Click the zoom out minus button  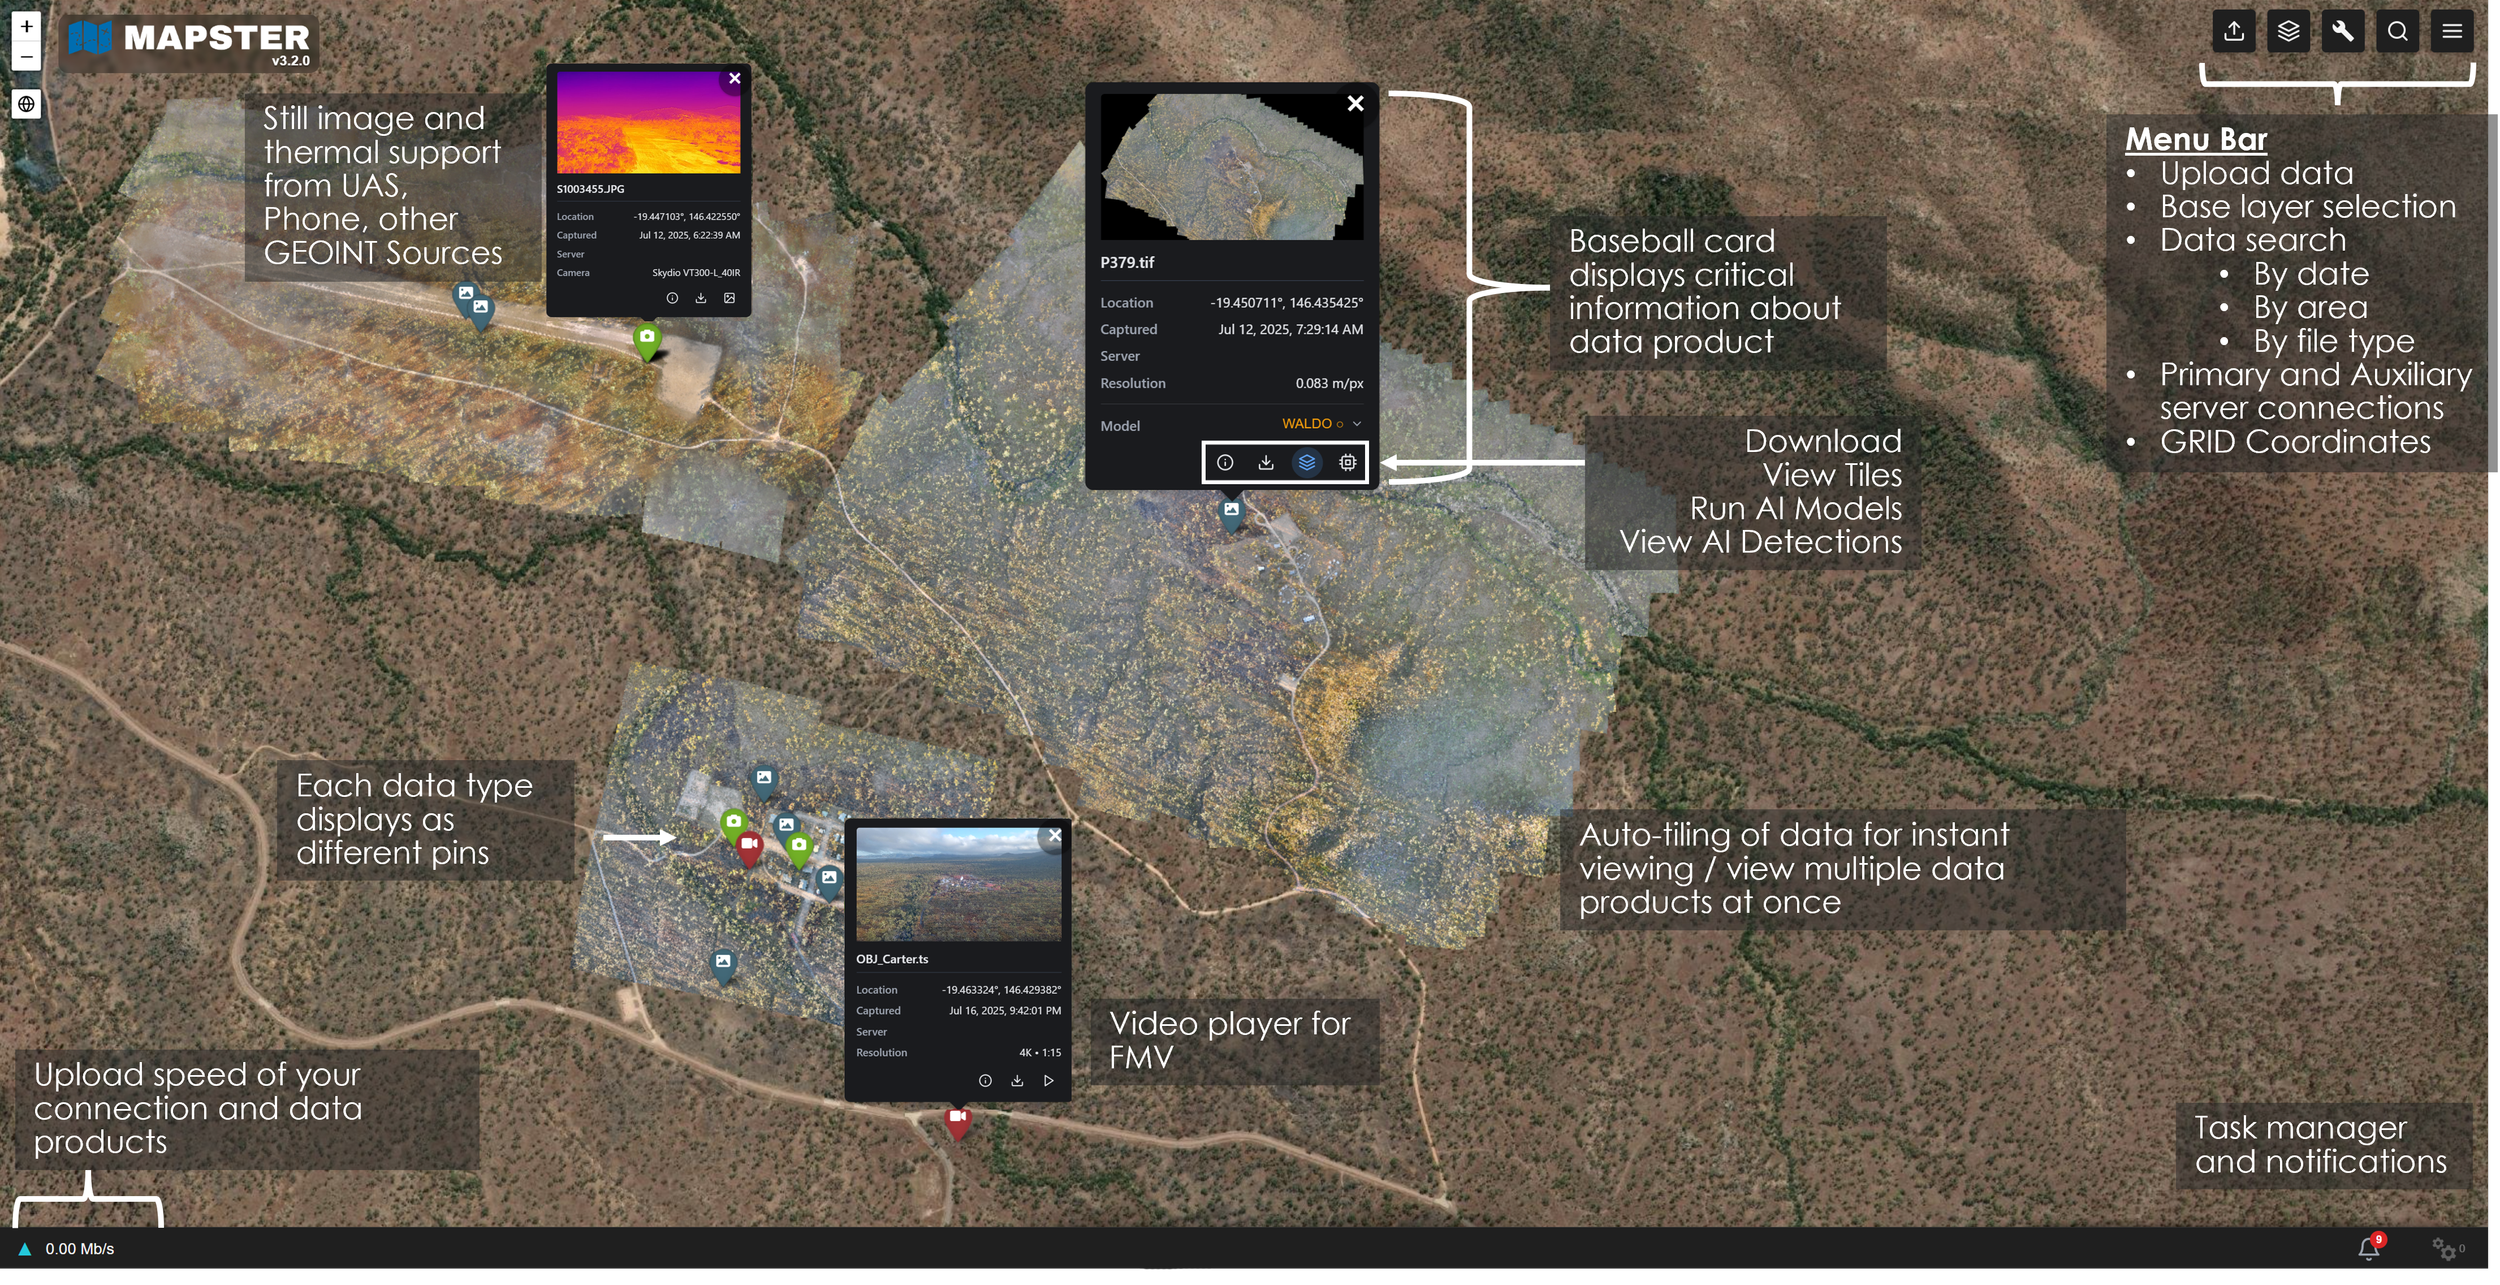click(x=27, y=57)
